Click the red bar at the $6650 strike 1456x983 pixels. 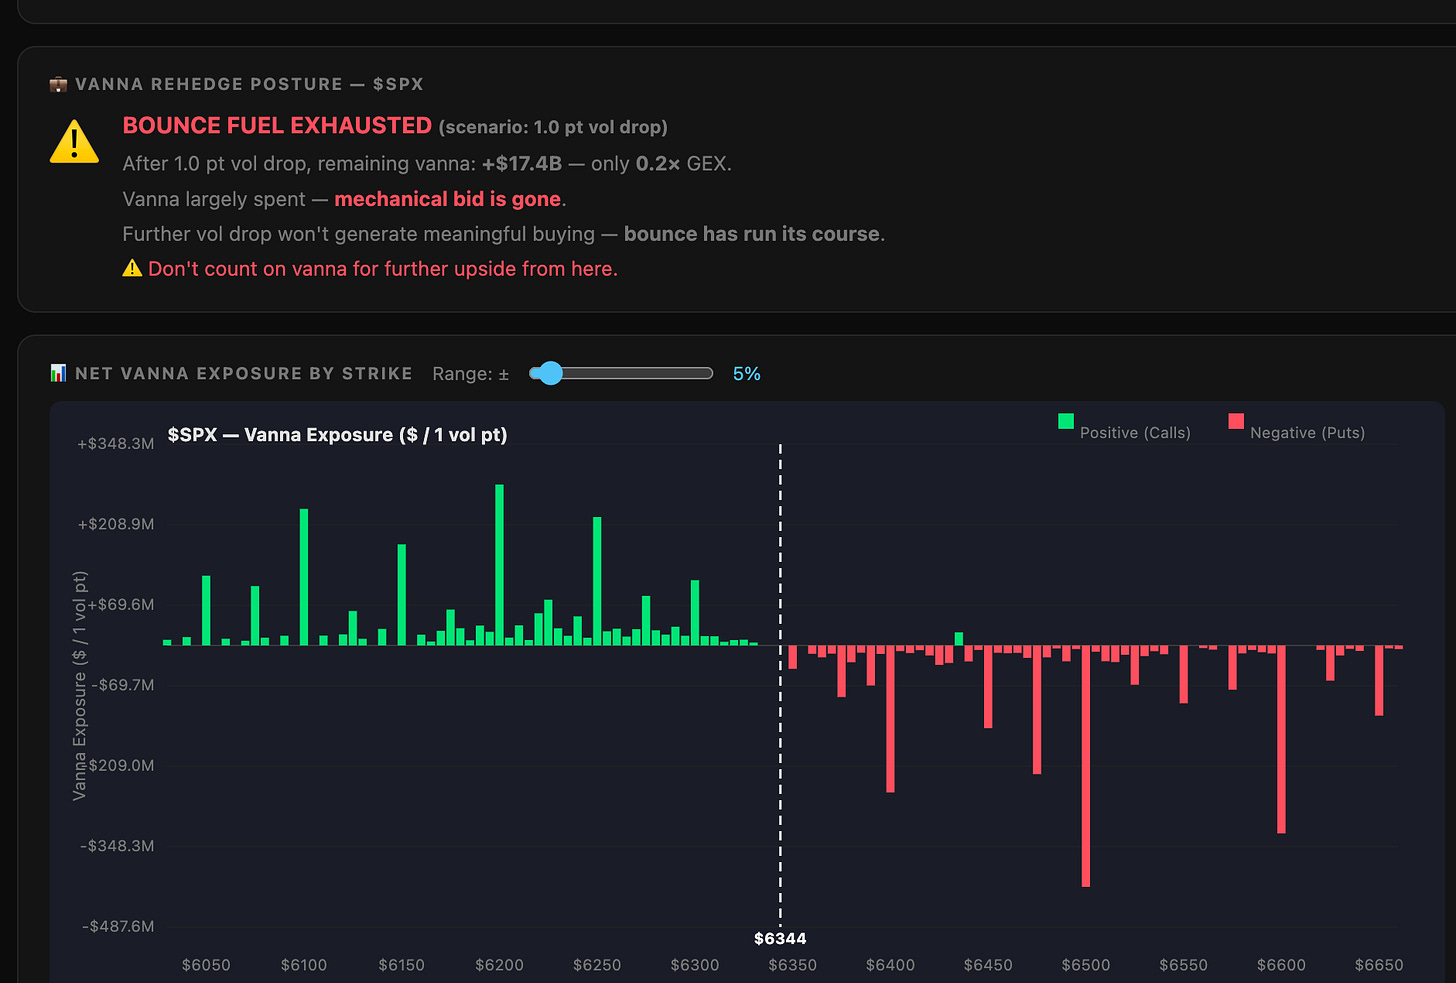coord(1379,681)
